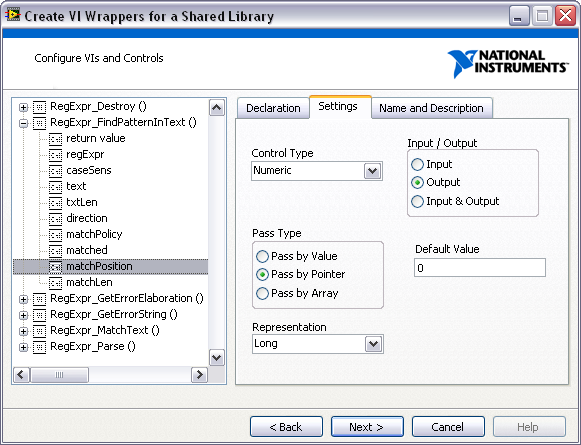Click the regExpr parameter icon
Screen dimensions: 581x445
point(56,155)
